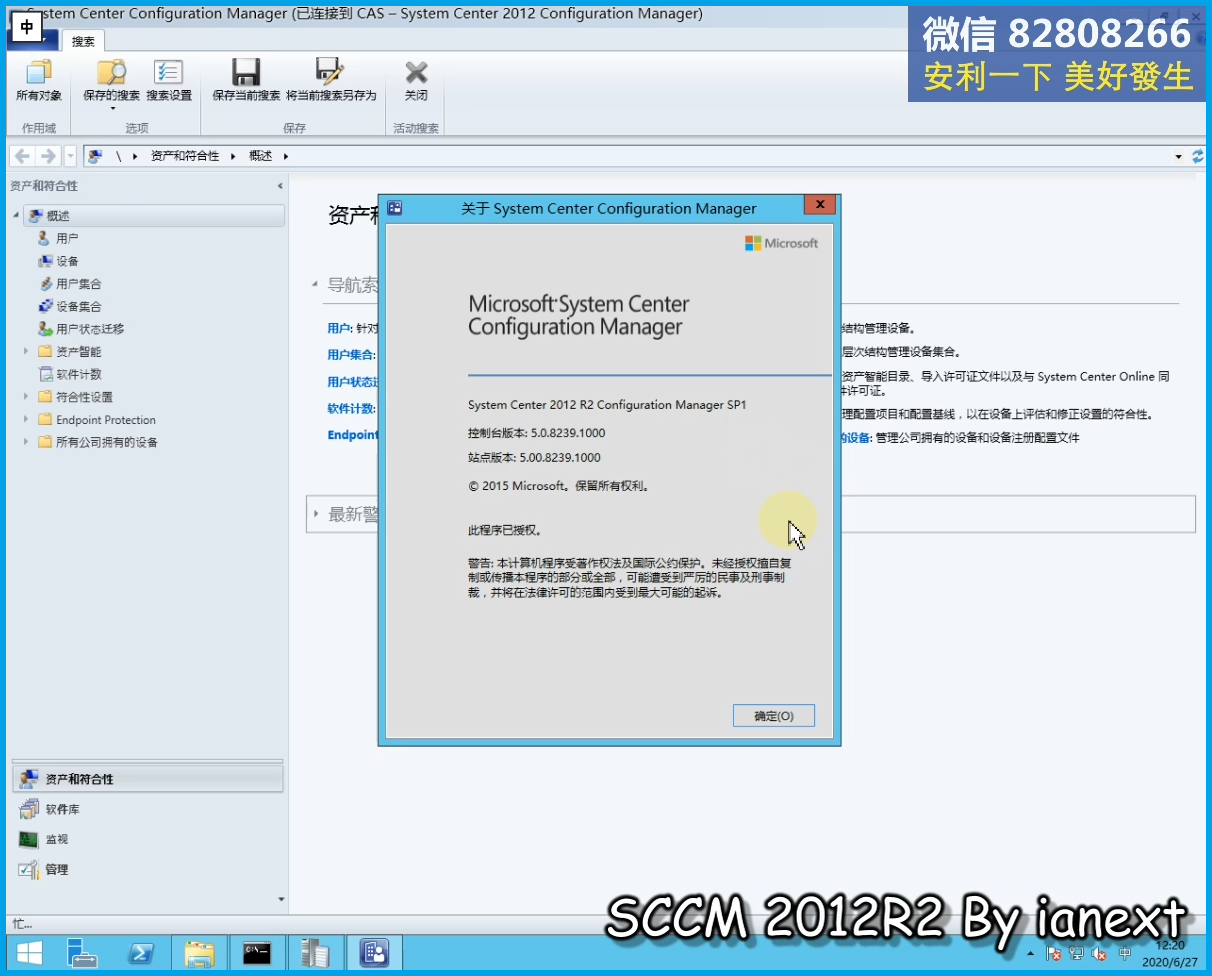Screen dimensions: 1212x976
Task: Collapse the 导航索引 section
Action: (x=315, y=285)
